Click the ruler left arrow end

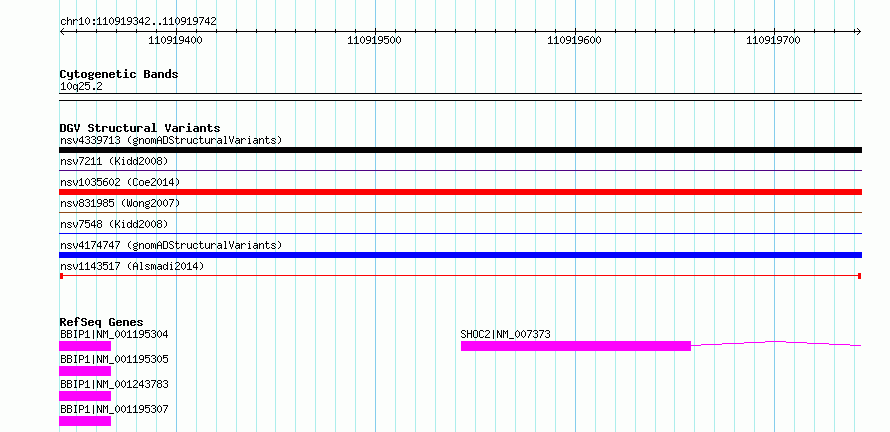pyautogui.click(x=62, y=32)
